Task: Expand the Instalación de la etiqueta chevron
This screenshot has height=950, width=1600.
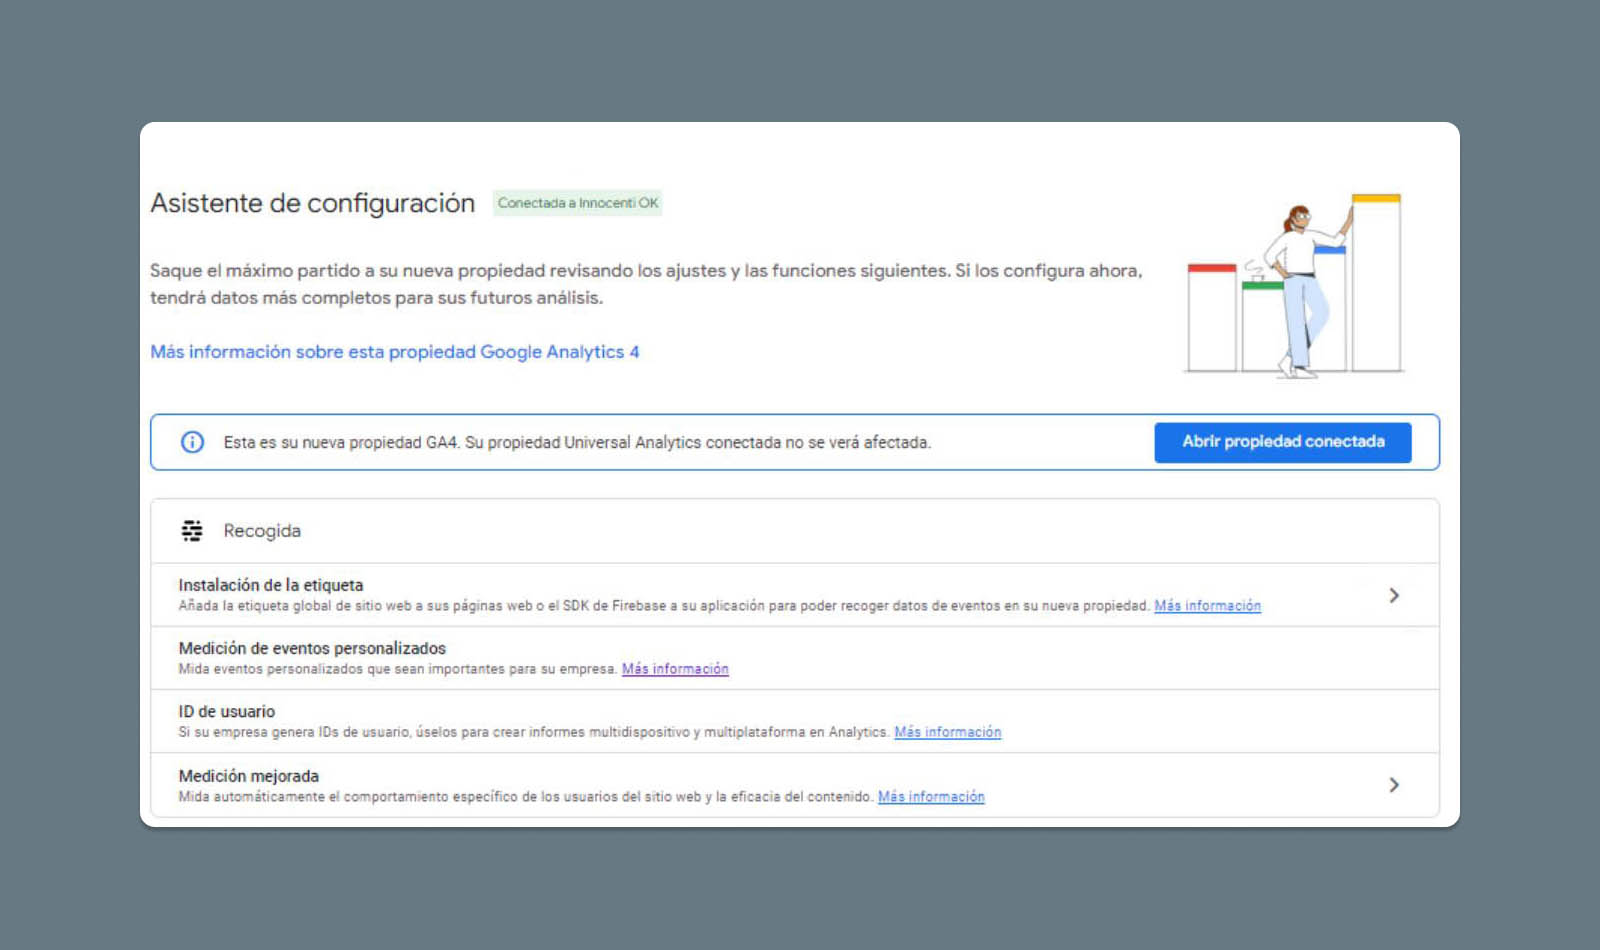Action: 1394,596
